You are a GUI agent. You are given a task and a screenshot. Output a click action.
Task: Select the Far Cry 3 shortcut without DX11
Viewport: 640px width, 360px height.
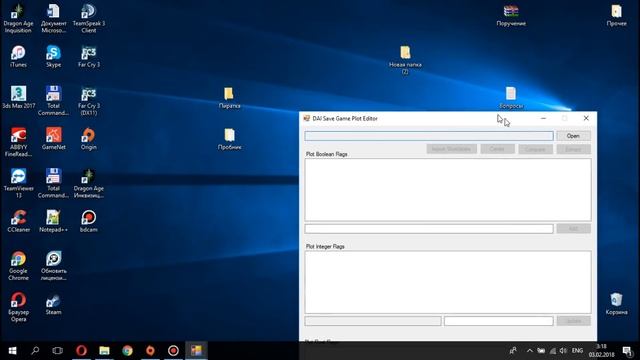point(89,56)
